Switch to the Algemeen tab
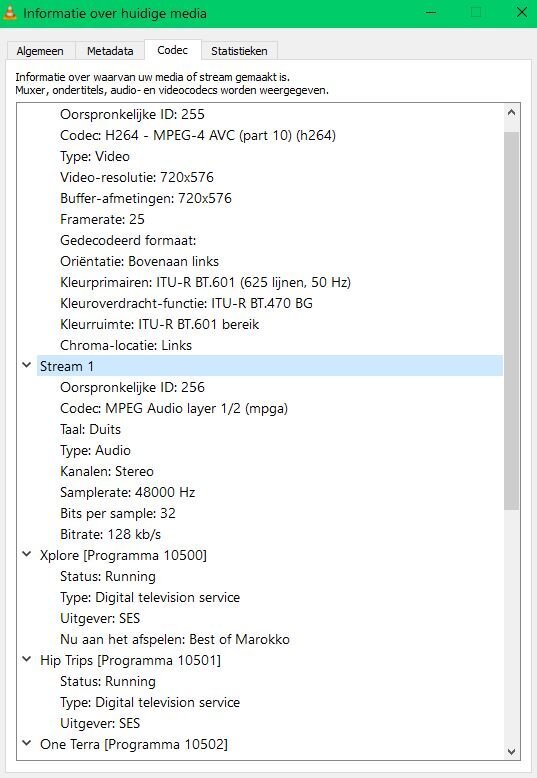The image size is (537, 778). [40, 51]
